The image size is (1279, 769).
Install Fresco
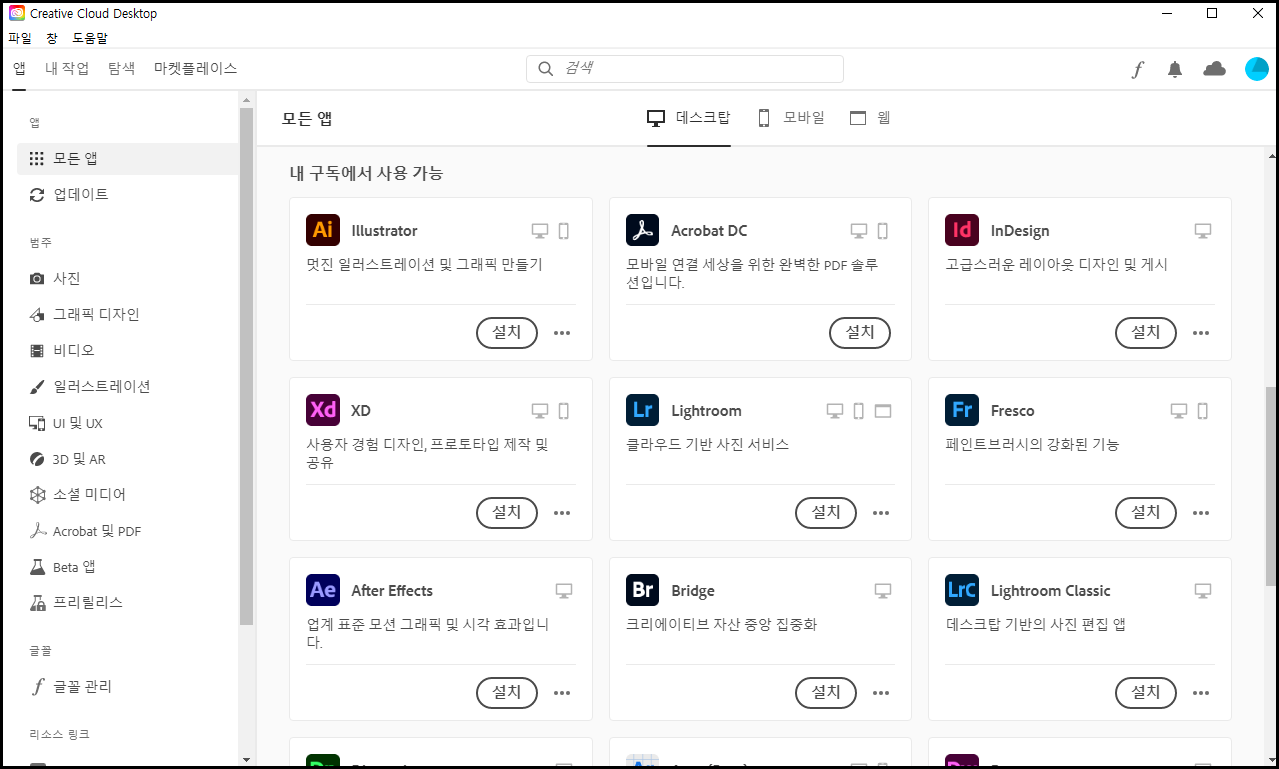click(x=1146, y=513)
